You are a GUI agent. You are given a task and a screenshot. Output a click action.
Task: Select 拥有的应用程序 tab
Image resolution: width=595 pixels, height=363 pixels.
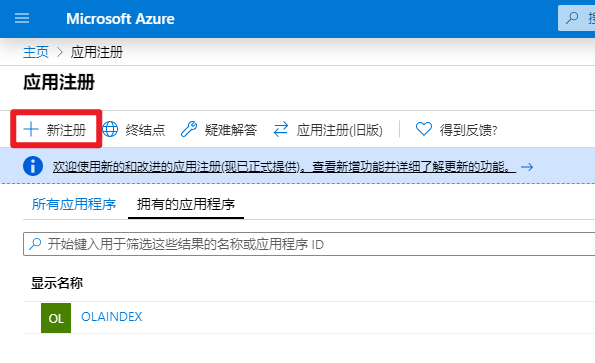pyautogui.click(x=186, y=204)
